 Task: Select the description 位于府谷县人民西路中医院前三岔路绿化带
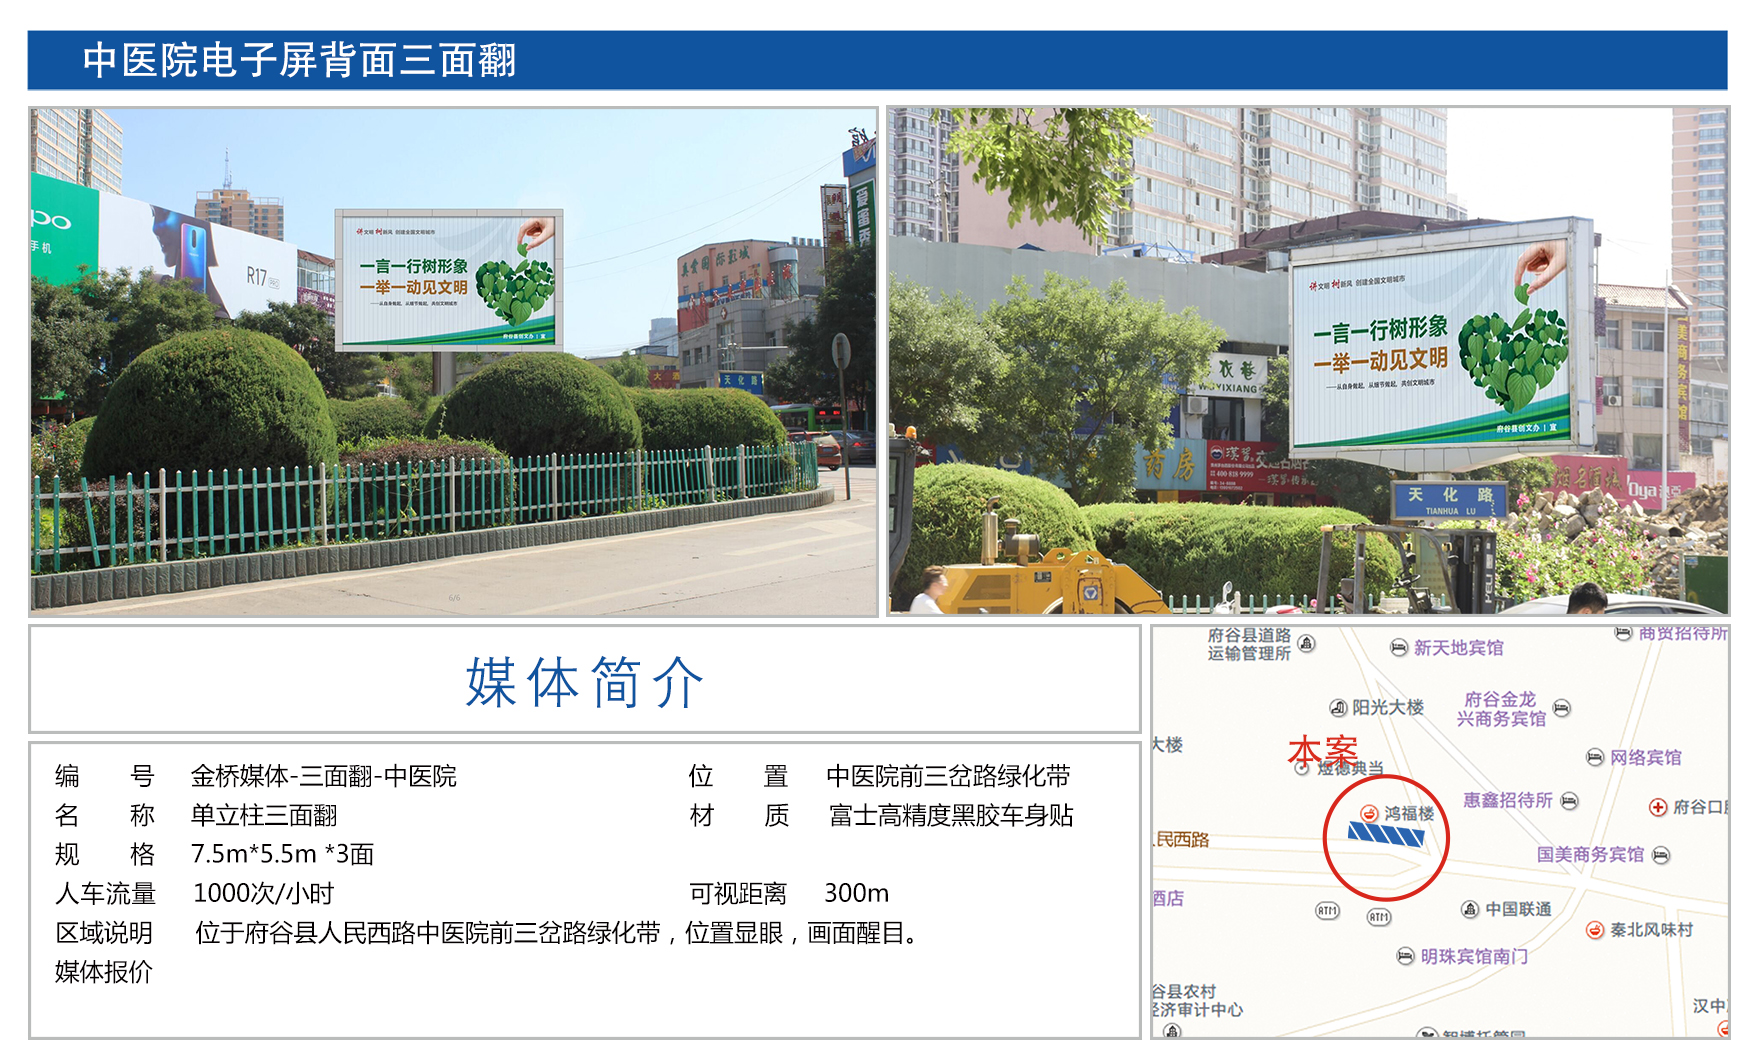tap(428, 933)
